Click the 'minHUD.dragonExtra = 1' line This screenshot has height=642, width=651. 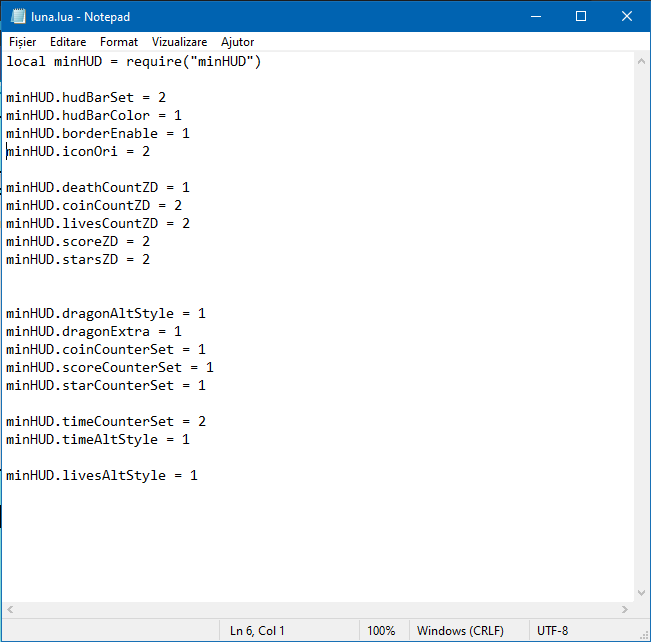(94, 331)
